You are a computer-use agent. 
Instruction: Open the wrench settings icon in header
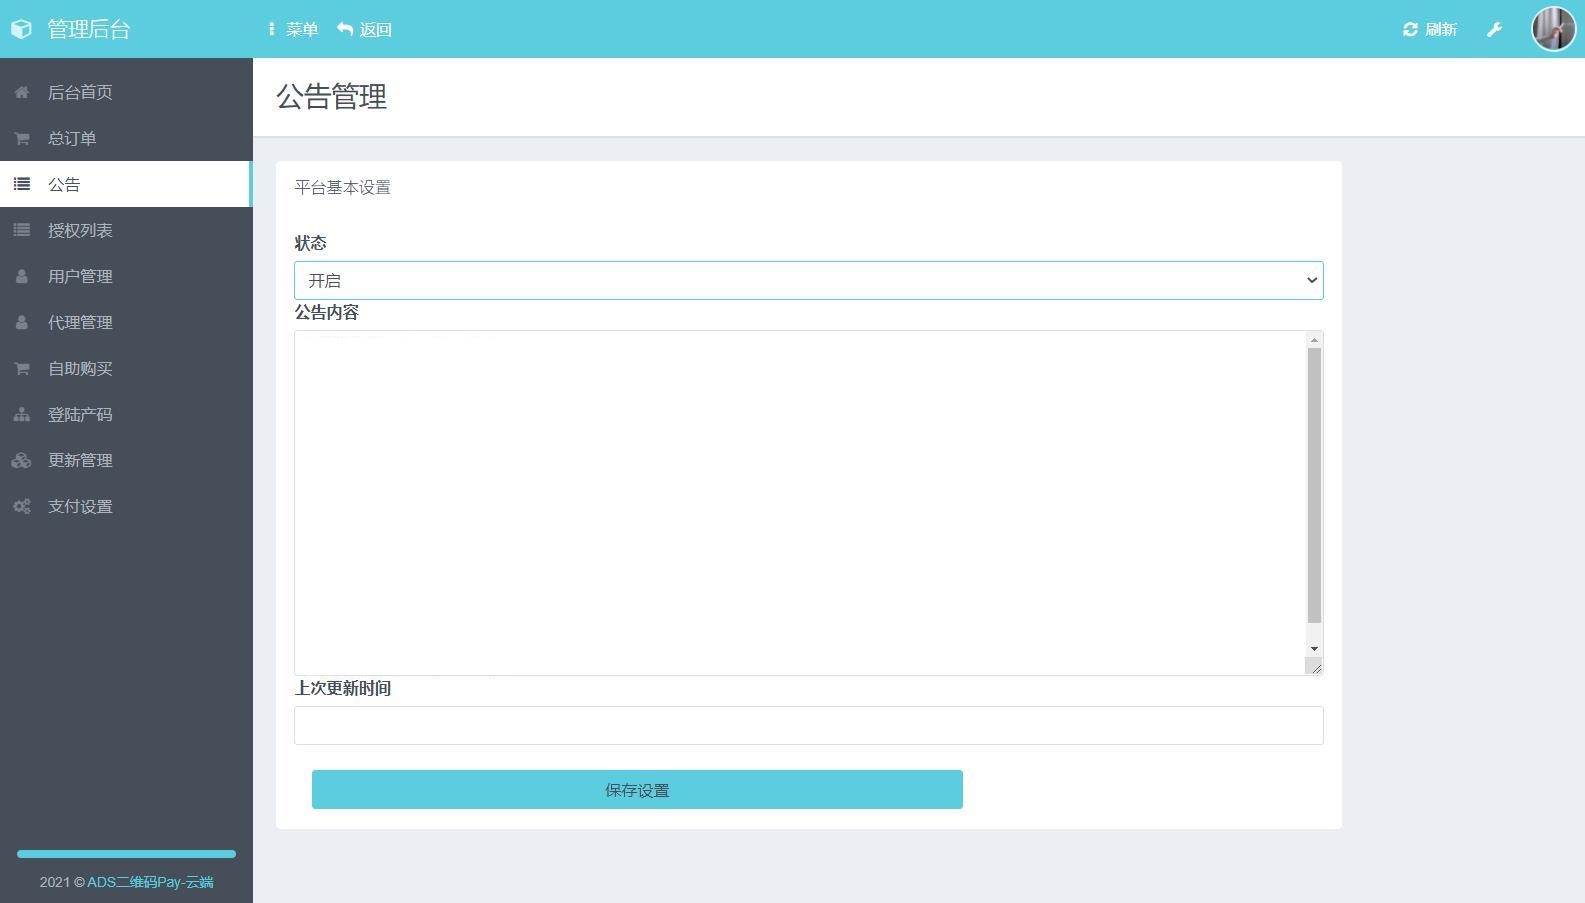point(1494,29)
